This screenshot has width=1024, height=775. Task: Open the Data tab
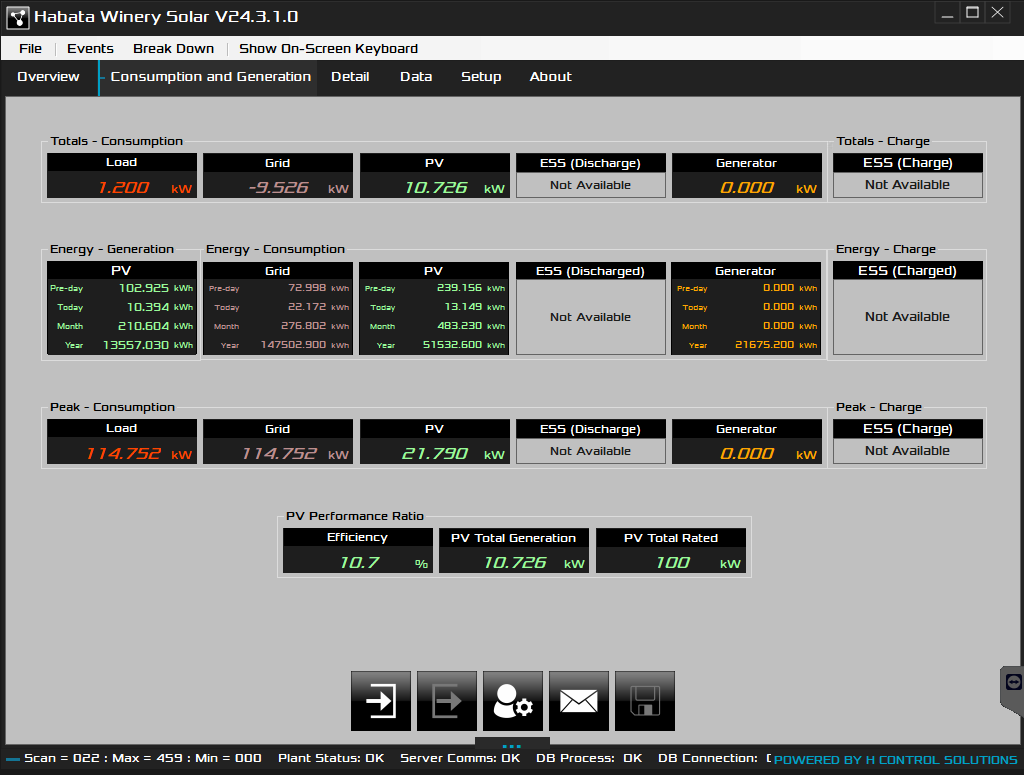(416, 76)
